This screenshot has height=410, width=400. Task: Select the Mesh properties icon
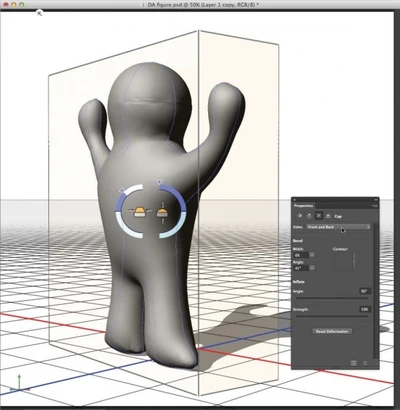point(300,216)
